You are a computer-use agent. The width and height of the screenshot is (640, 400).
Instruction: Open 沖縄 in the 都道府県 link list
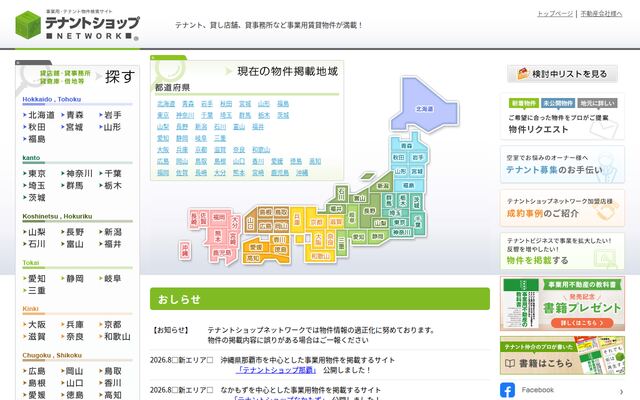pyautogui.click(x=302, y=173)
